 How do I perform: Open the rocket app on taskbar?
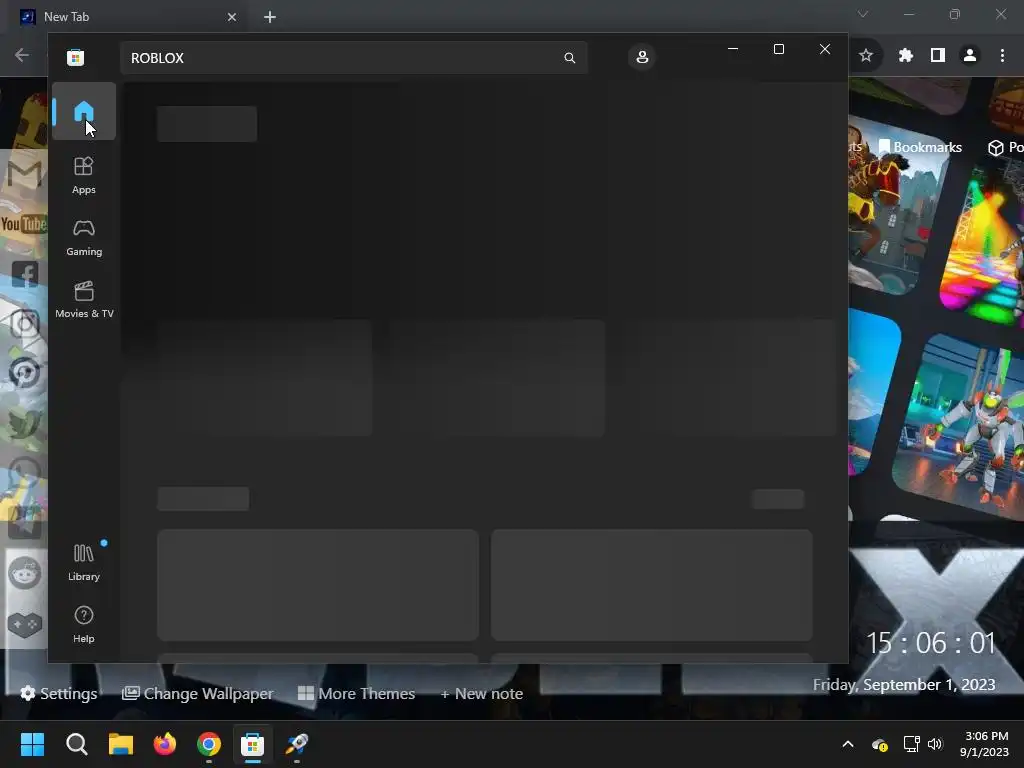point(296,744)
